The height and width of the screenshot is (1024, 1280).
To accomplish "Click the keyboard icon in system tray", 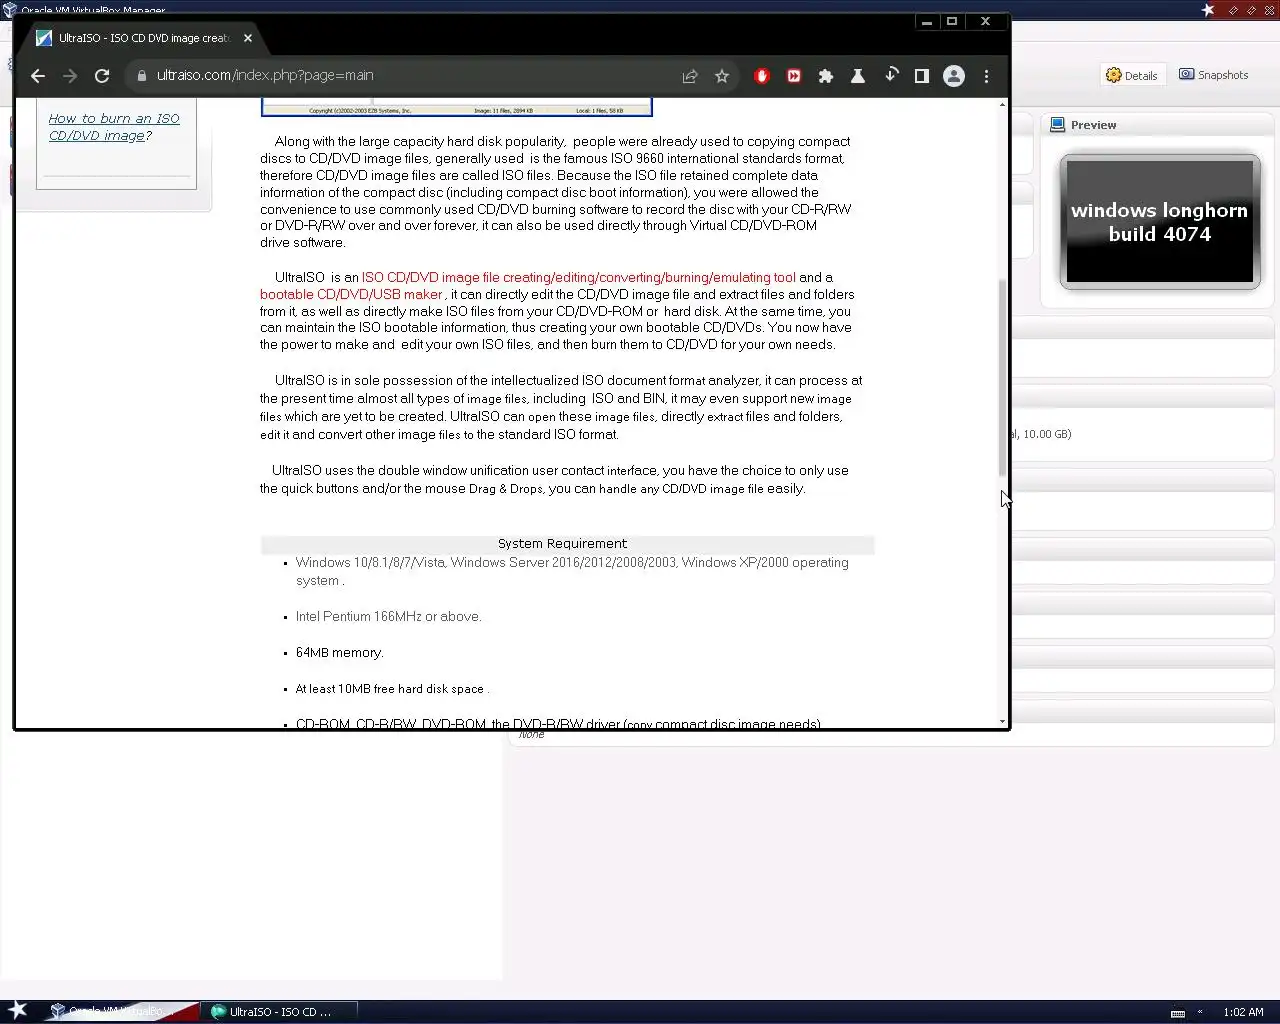I will coord(1178,1013).
